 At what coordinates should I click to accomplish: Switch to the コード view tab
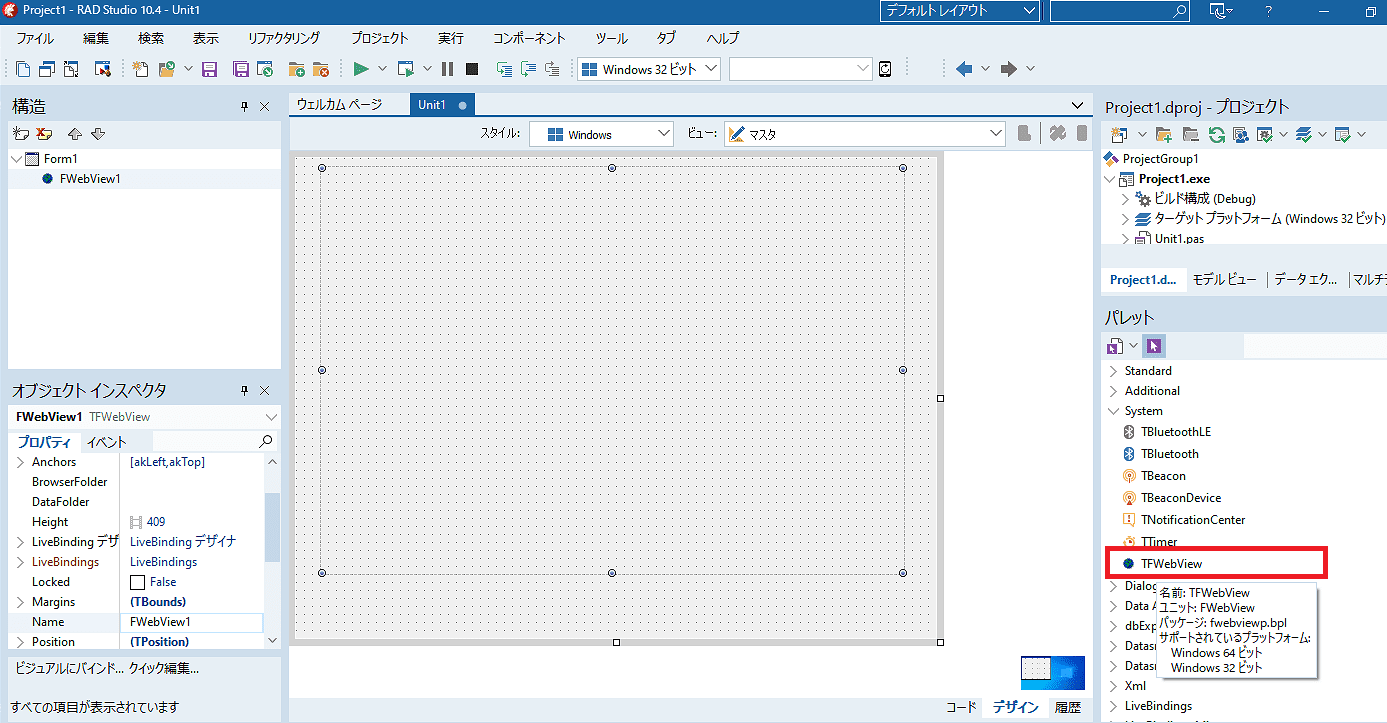click(961, 707)
